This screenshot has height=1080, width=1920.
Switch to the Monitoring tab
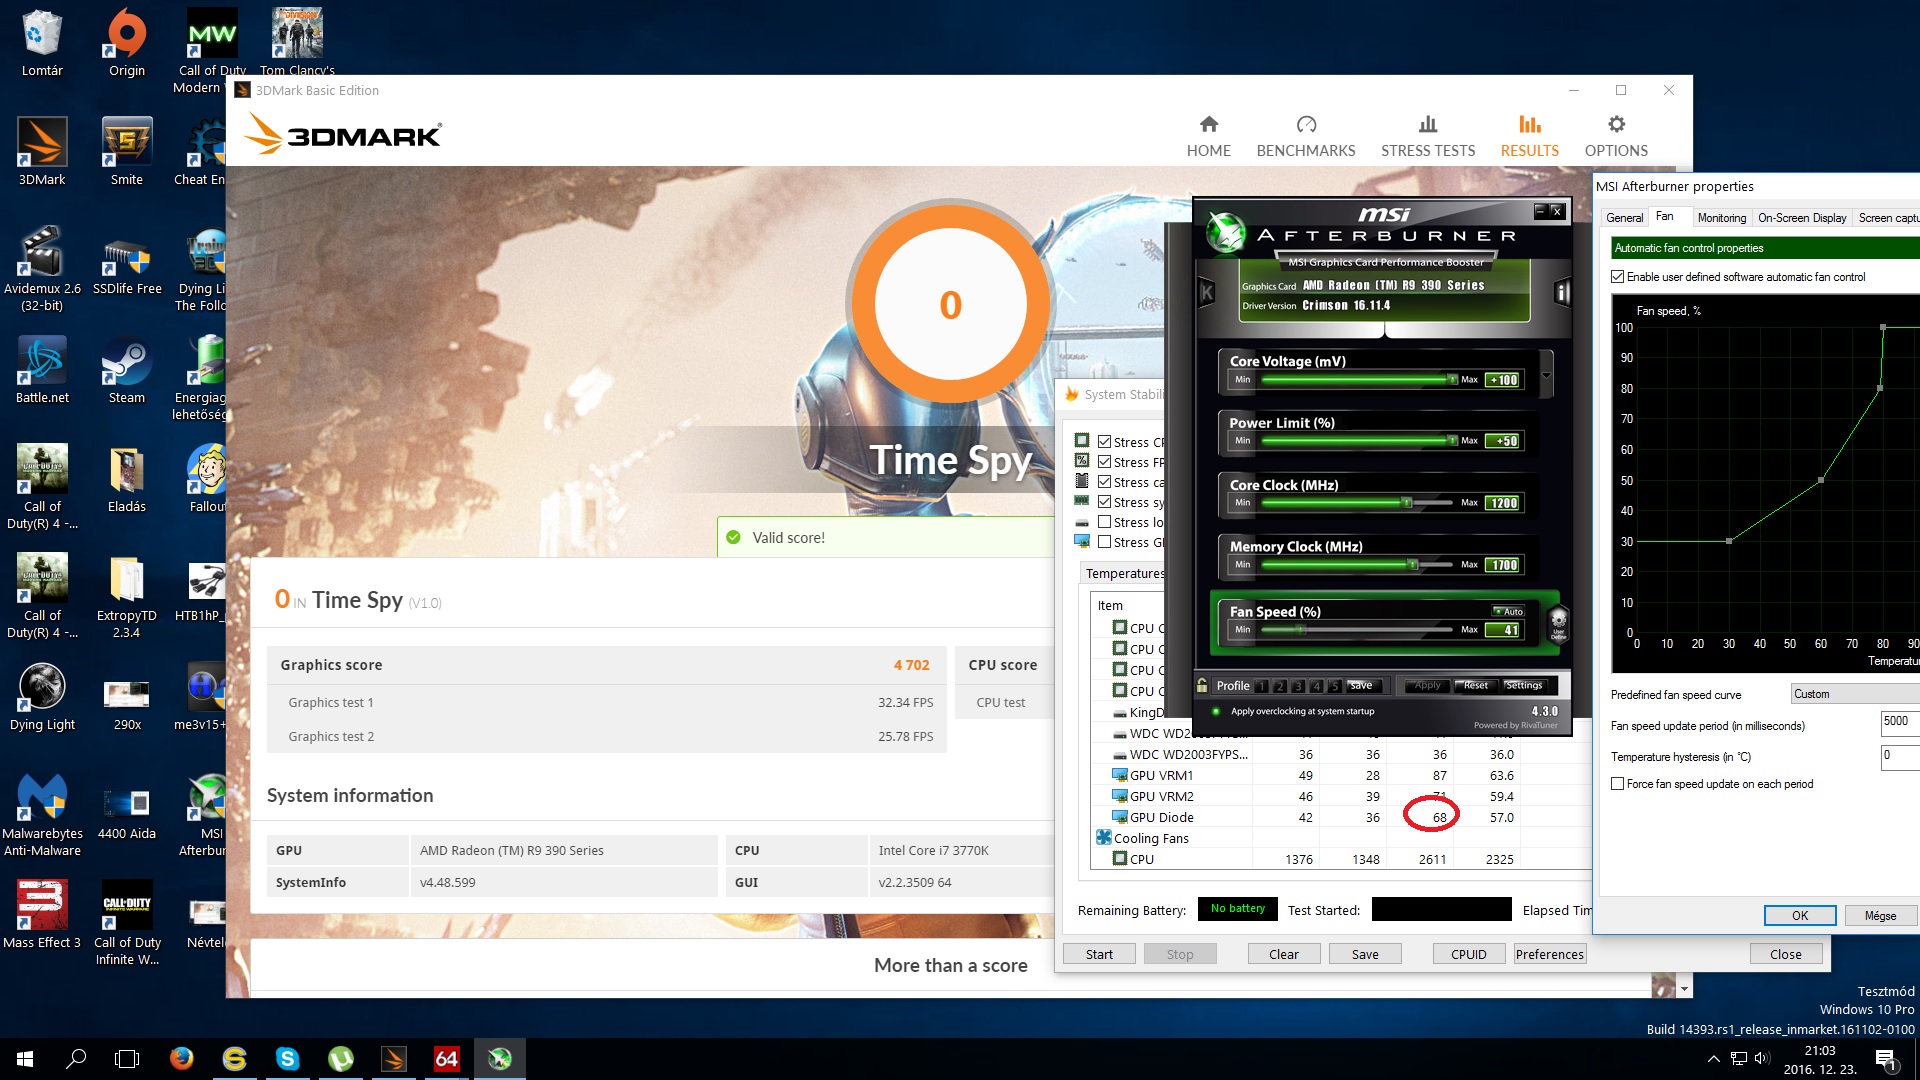(1721, 218)
